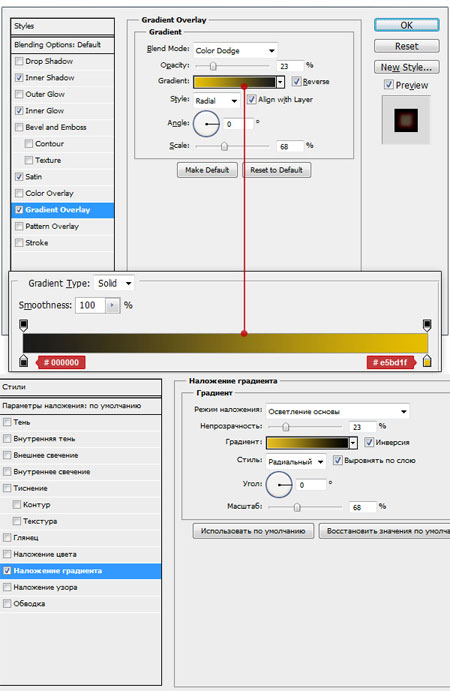The width and height of the screenshot is (450, 691).
Task: Expand the Стиль Радиальный dropdown
Action: click(296, 461)
